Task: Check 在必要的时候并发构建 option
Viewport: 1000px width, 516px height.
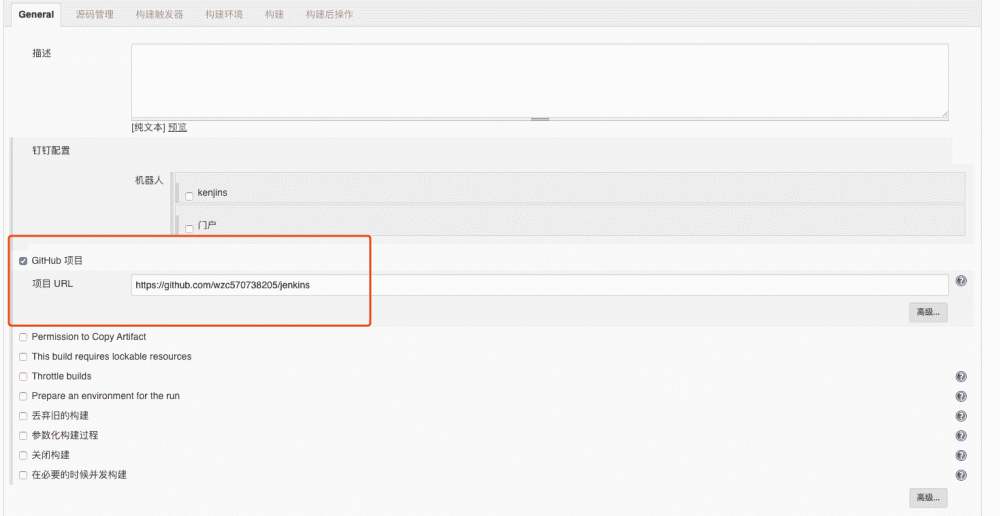Action: (24, 475)
